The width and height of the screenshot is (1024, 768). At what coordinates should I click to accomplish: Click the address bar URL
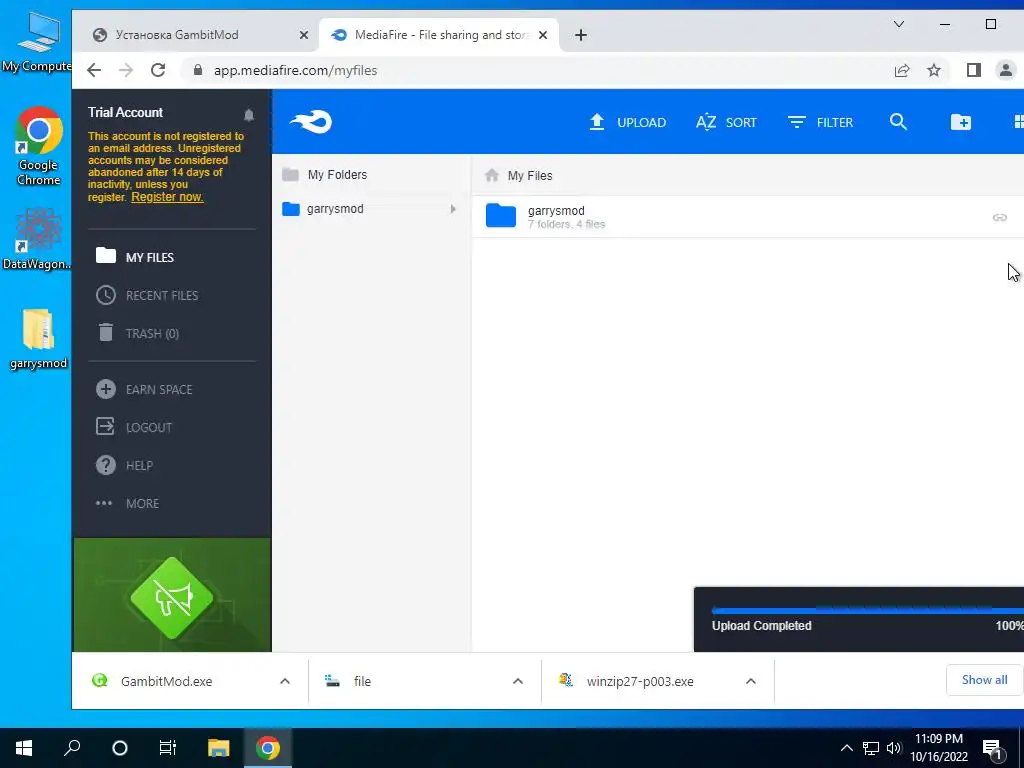pyautogui.click(x=295, y=71)
